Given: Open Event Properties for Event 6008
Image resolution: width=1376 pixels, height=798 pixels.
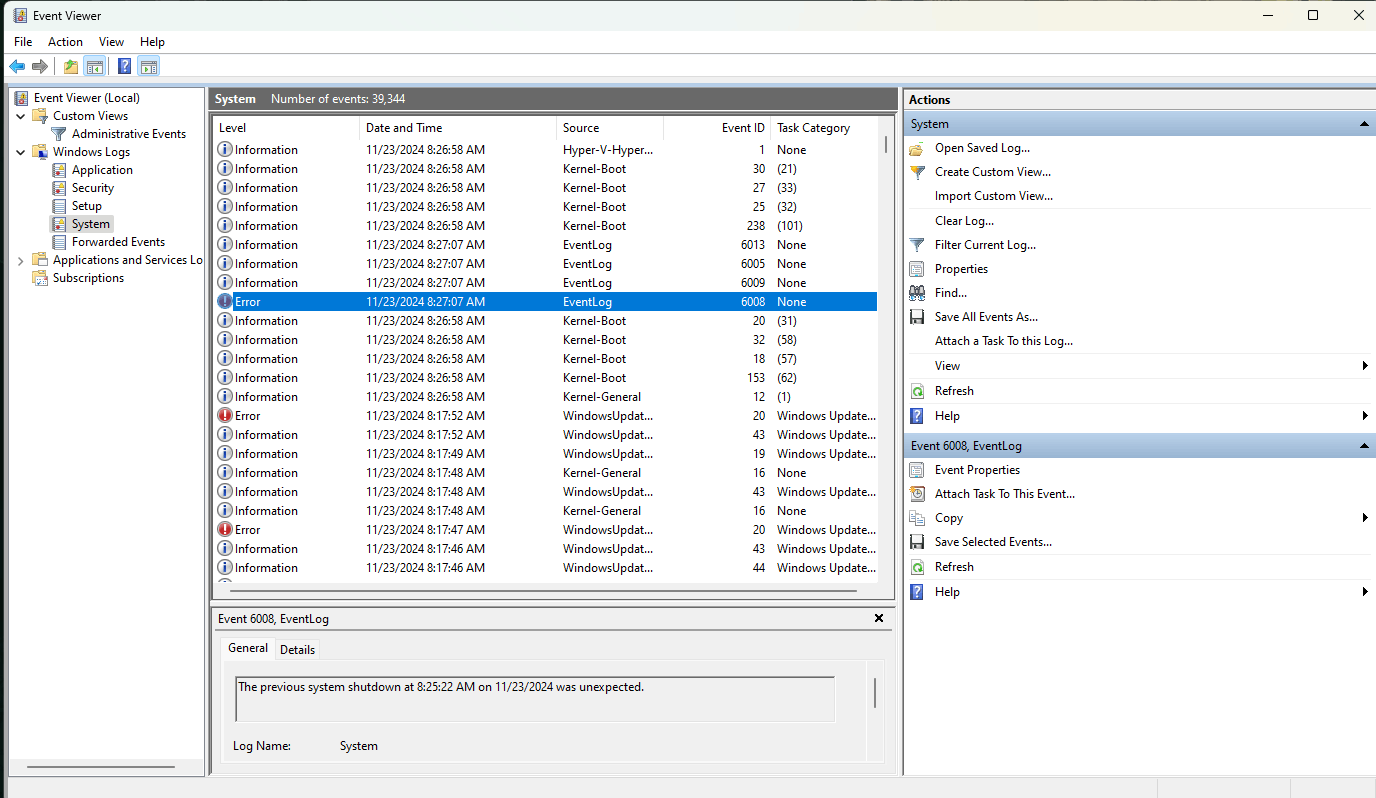Looking at the screenshot, I should click(977, 470).
